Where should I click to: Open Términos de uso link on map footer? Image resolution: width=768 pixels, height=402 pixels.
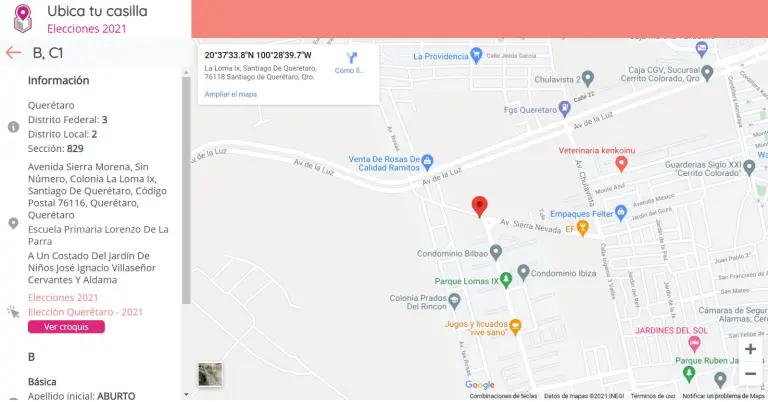652,396
